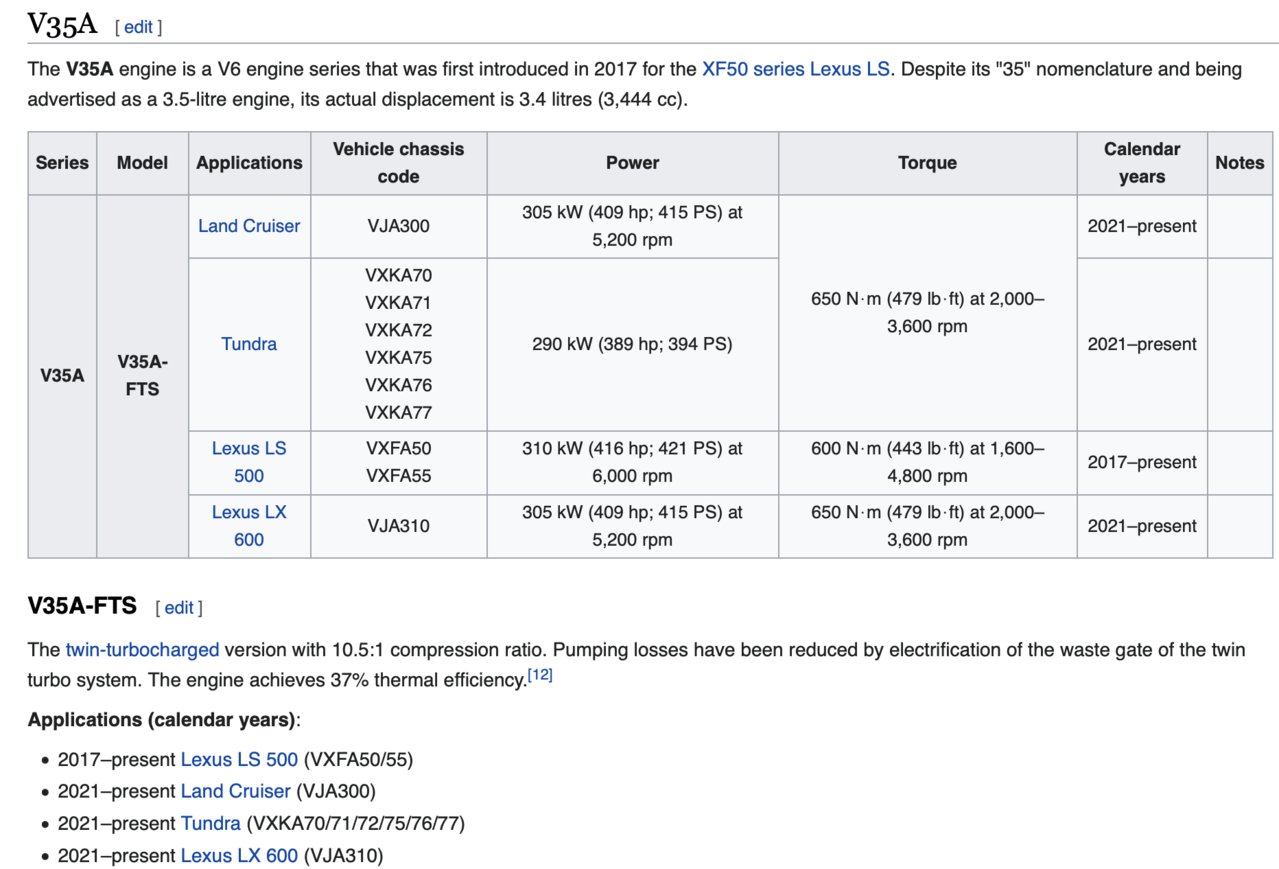Click the V35A-FTS section heading

pos(82,605)
